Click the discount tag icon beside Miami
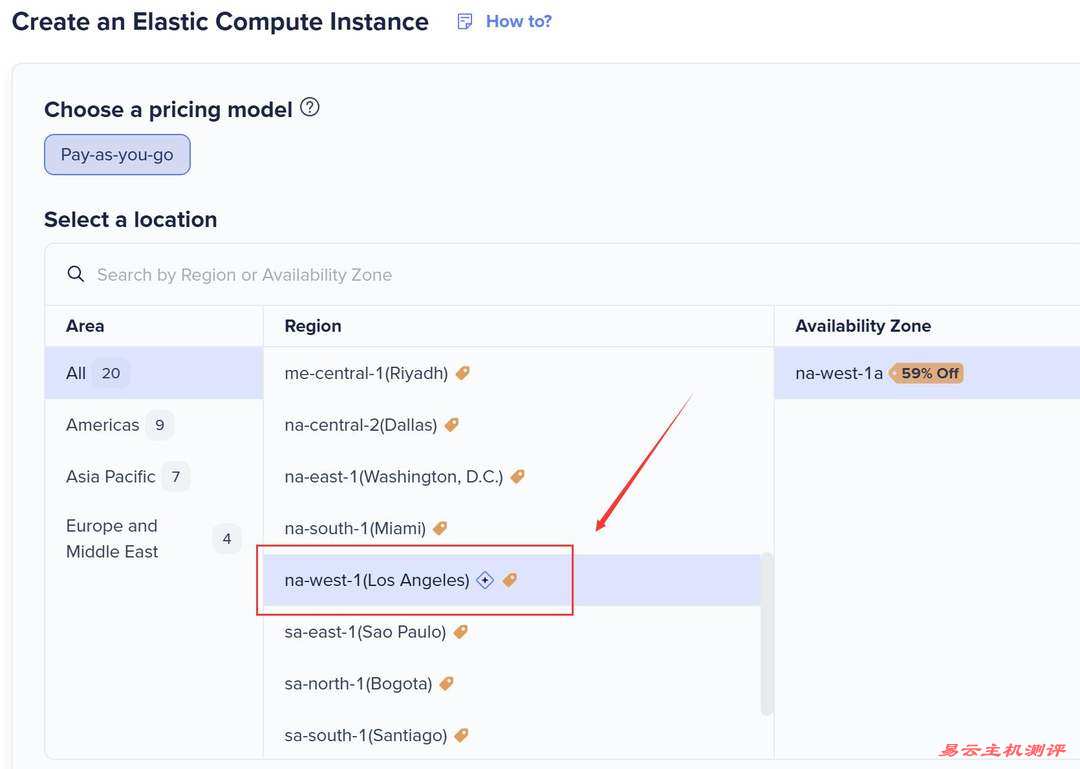 [x=440, y=528]
